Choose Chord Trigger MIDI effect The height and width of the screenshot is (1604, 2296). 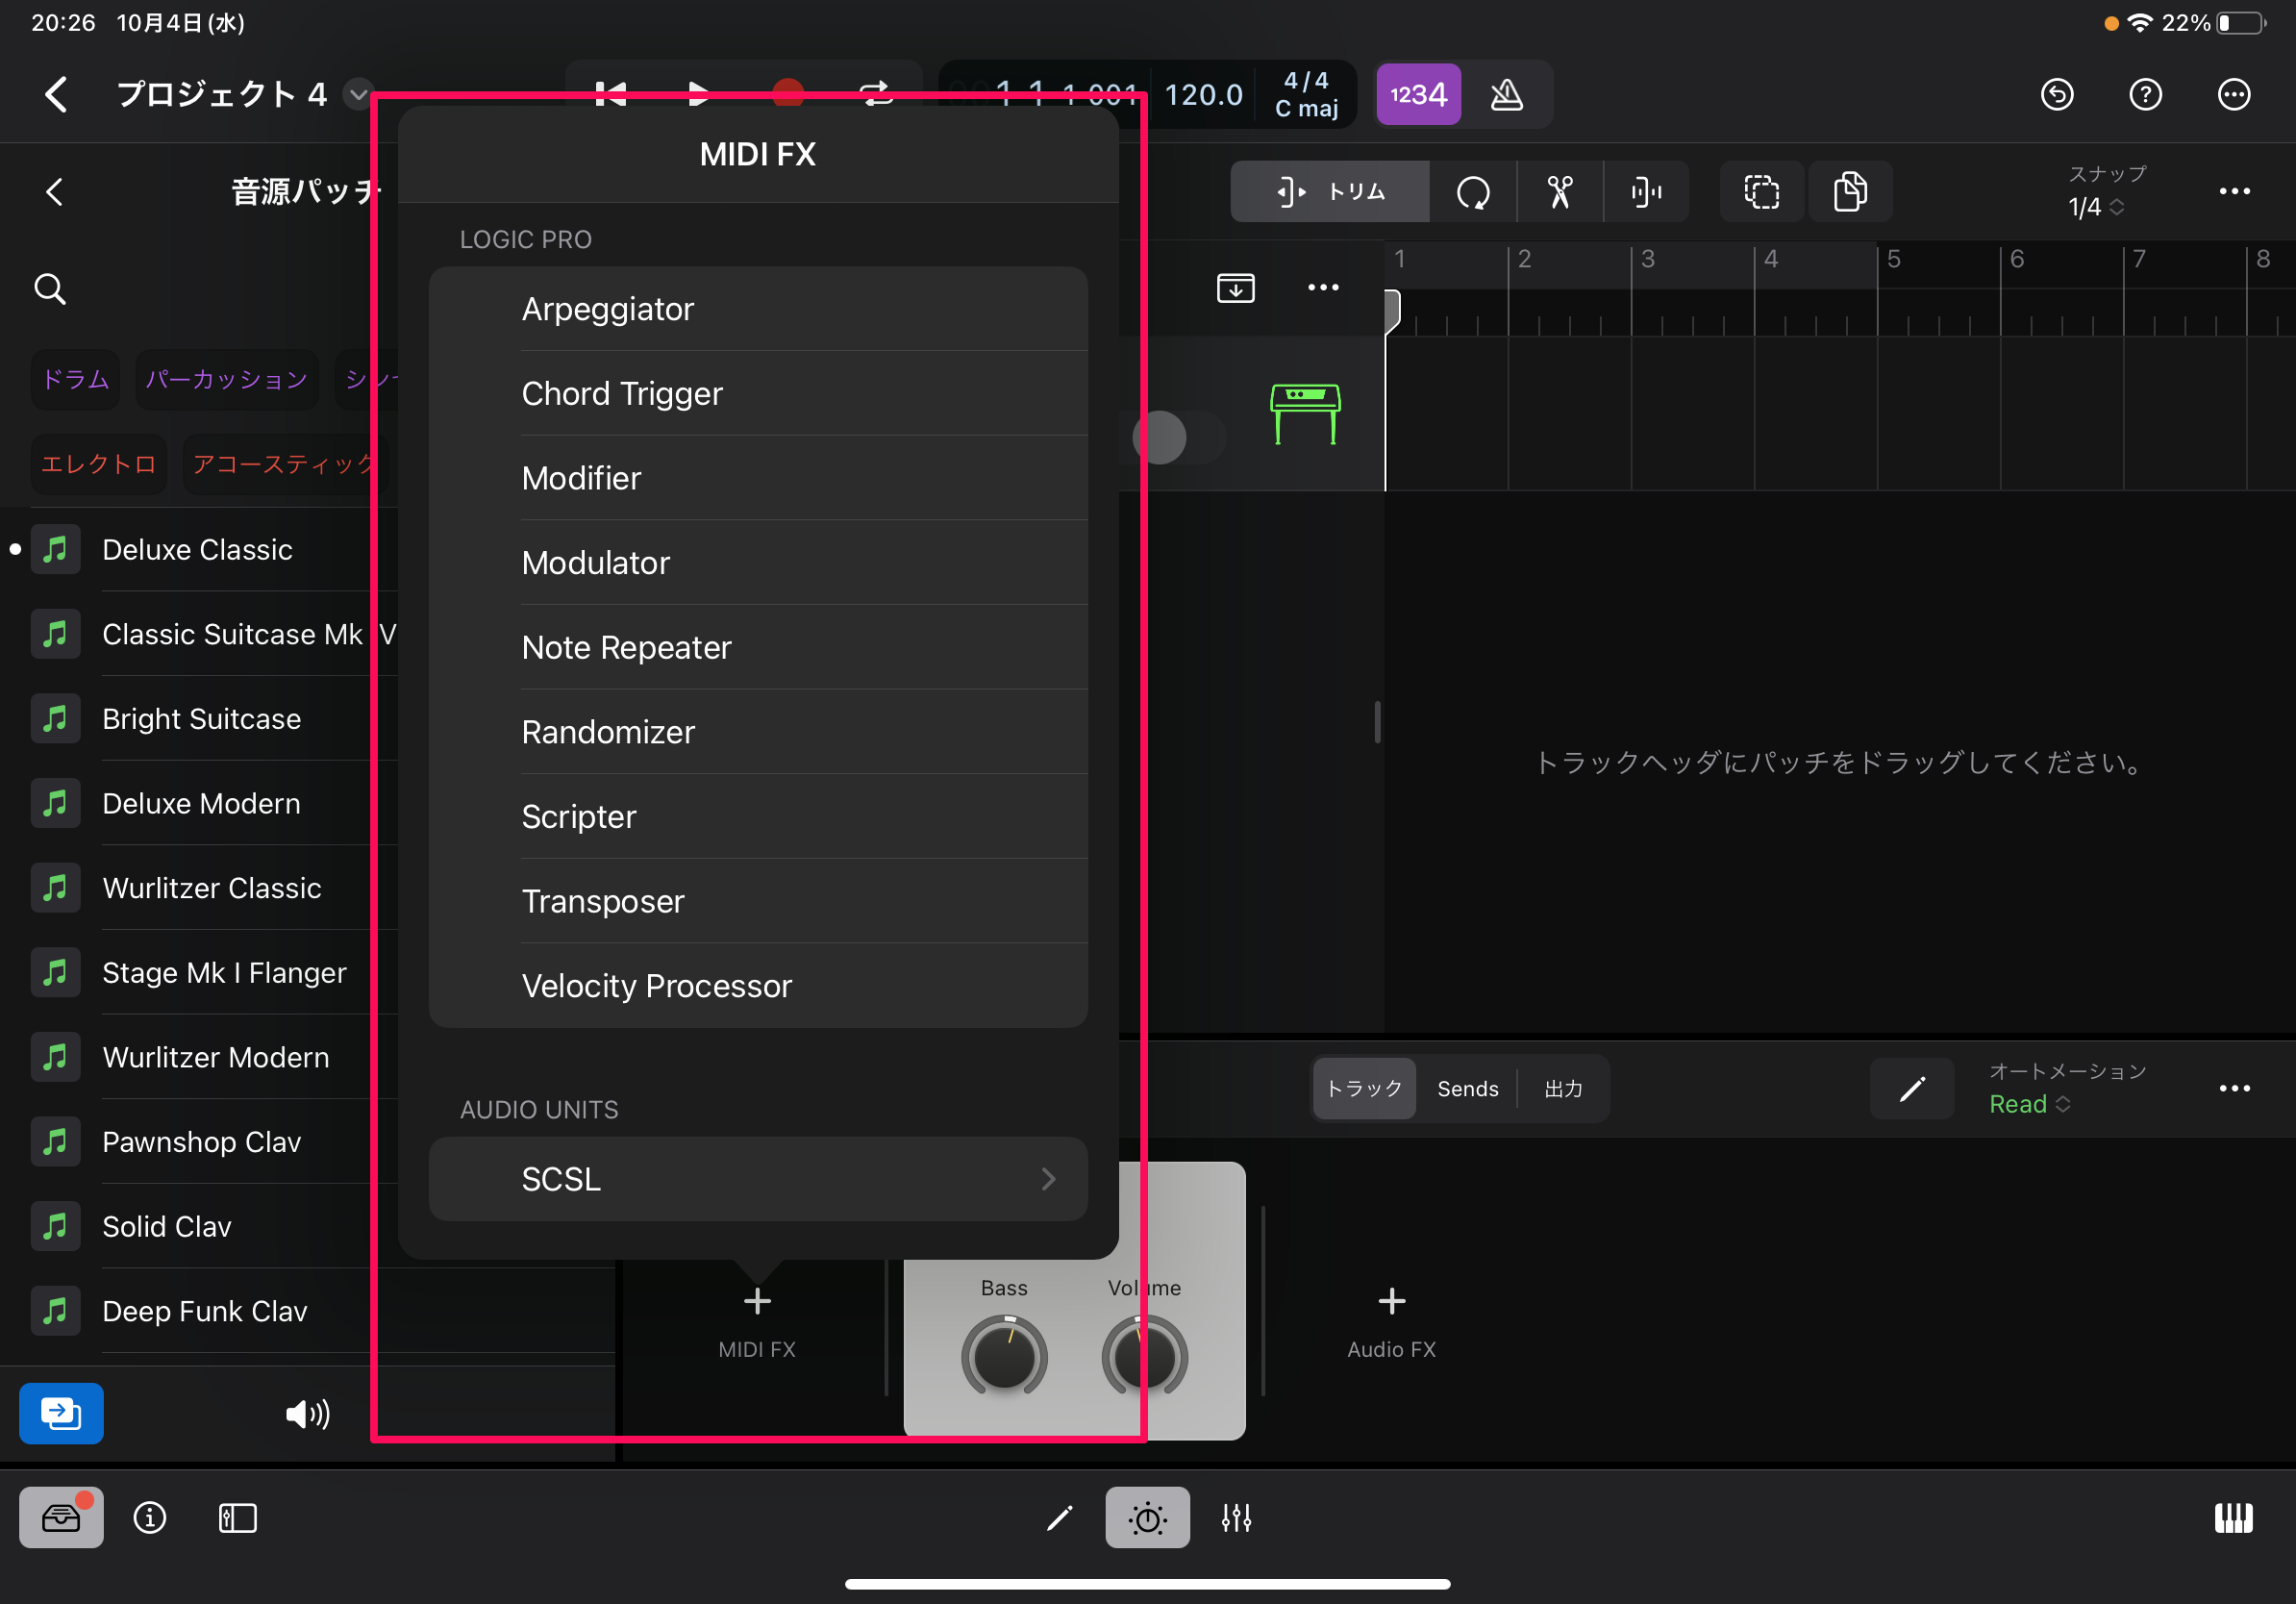[758, 394]
